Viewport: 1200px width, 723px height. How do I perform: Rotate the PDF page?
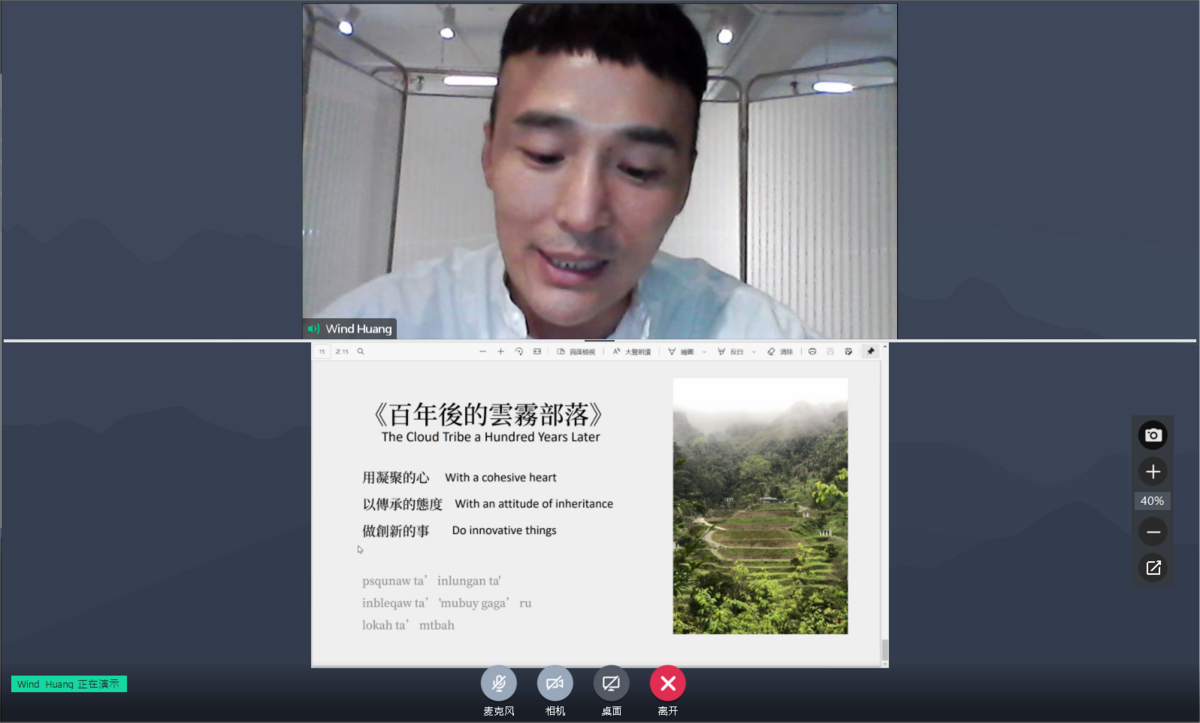(x=519, y=352)
